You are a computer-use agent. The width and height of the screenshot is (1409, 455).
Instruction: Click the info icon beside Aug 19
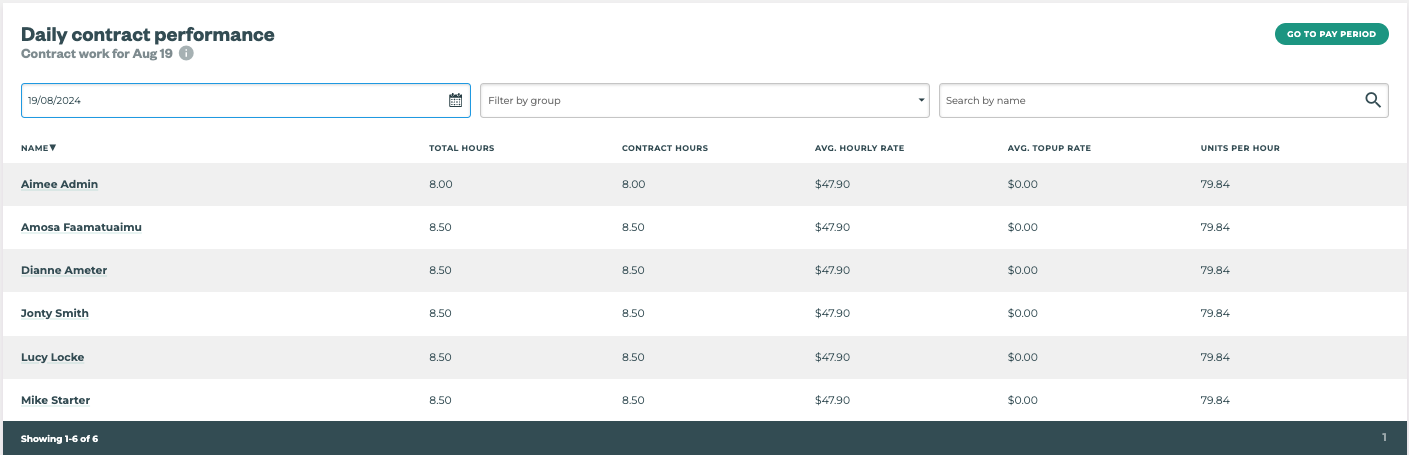[186, 54]
